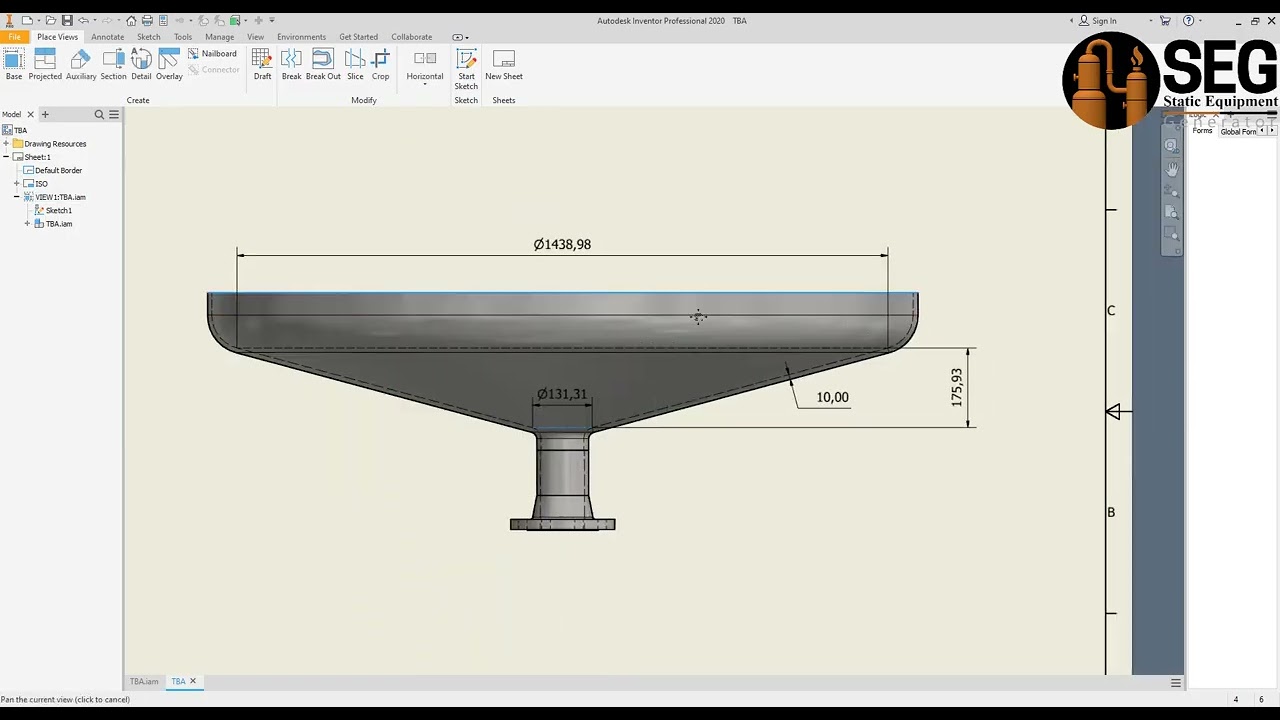
Task: Select the Section view tool
Action: click(x=114, y=64)
